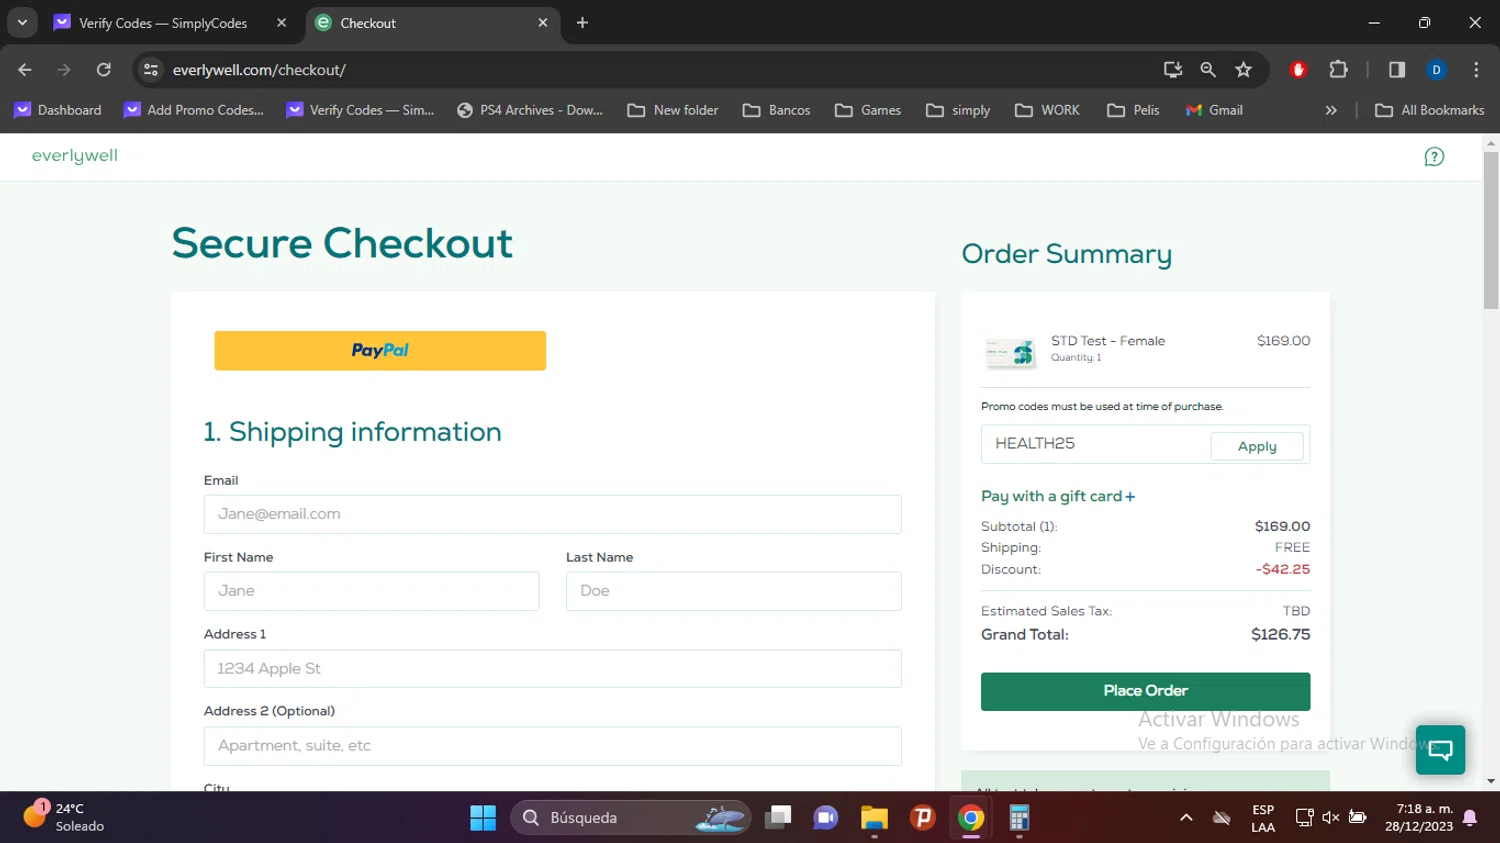Click the Email input field

point(552,514)
